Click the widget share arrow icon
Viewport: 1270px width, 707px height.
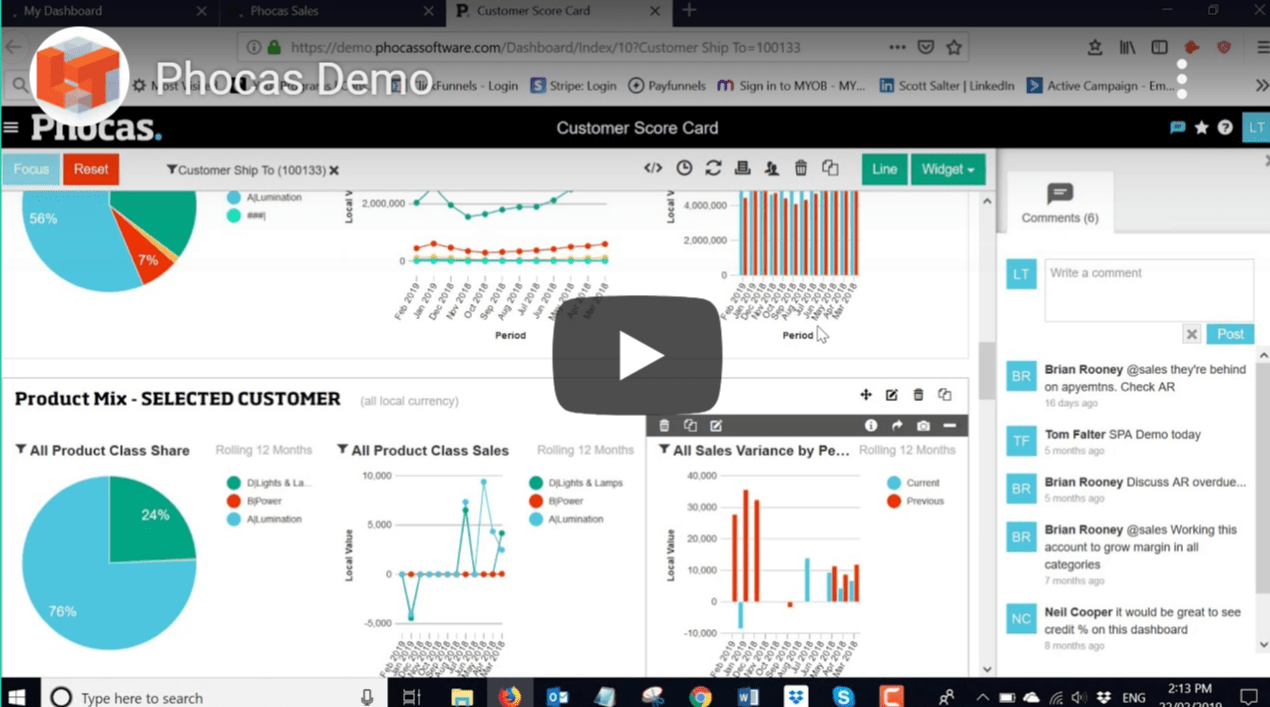click(x=897, y=426)
